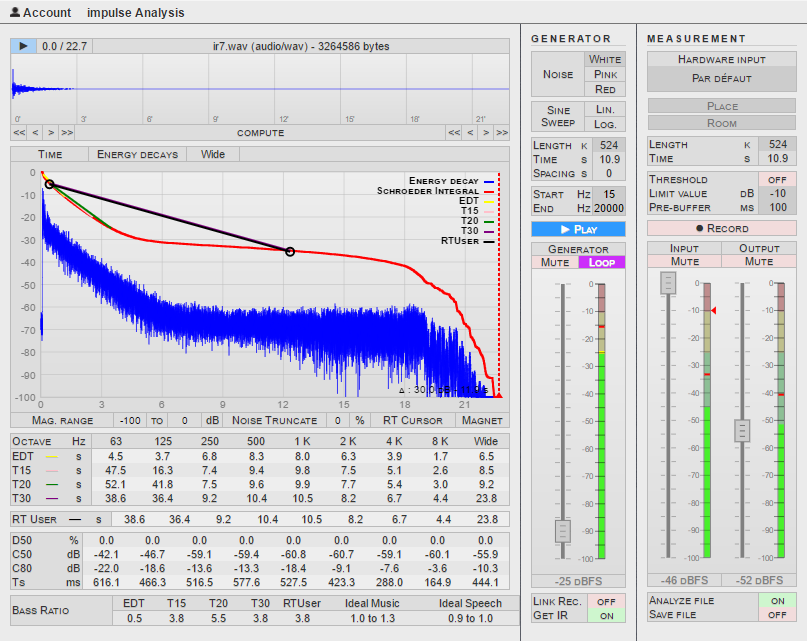The image size is (807, 641).
Task: Open the Wide octave band selector
Action: (x=212, y=154)
